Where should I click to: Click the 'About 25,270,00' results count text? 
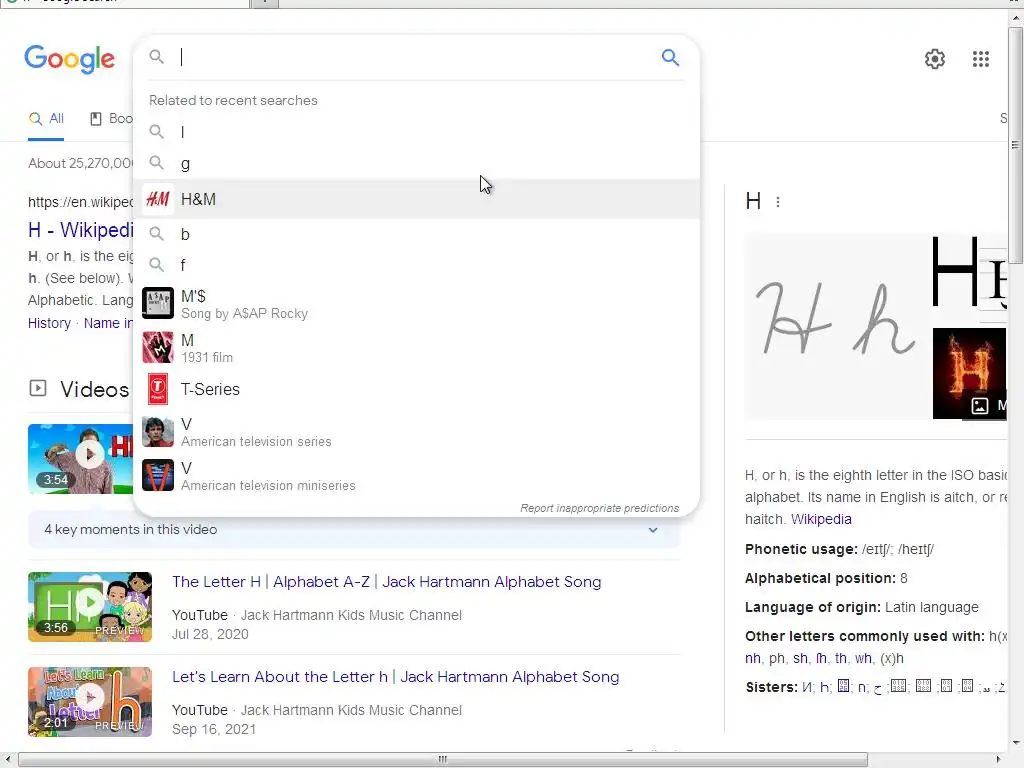pyautogui.click(x=80, y=163)
